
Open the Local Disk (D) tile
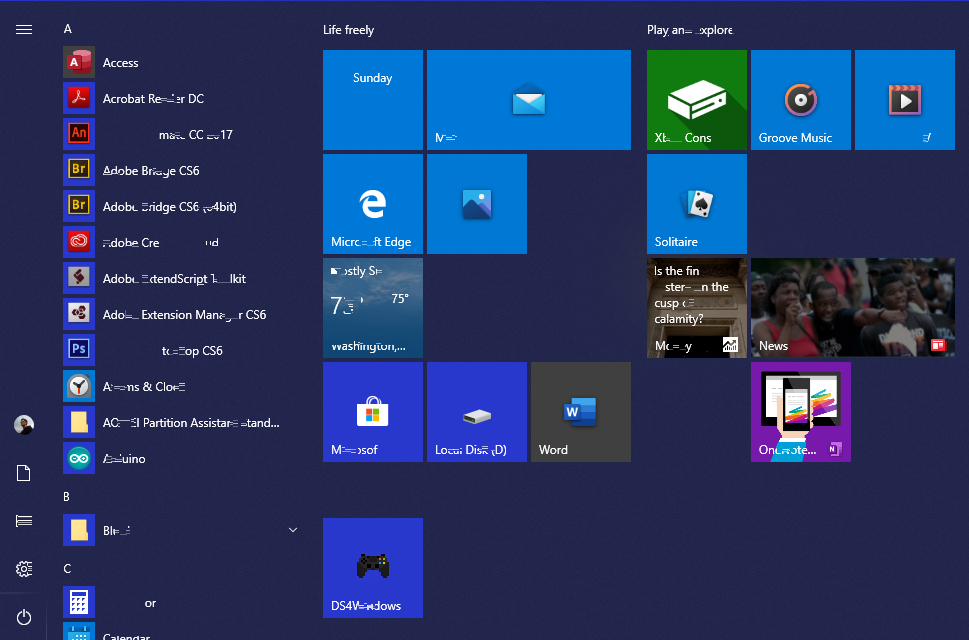click(x=476, y=411)
